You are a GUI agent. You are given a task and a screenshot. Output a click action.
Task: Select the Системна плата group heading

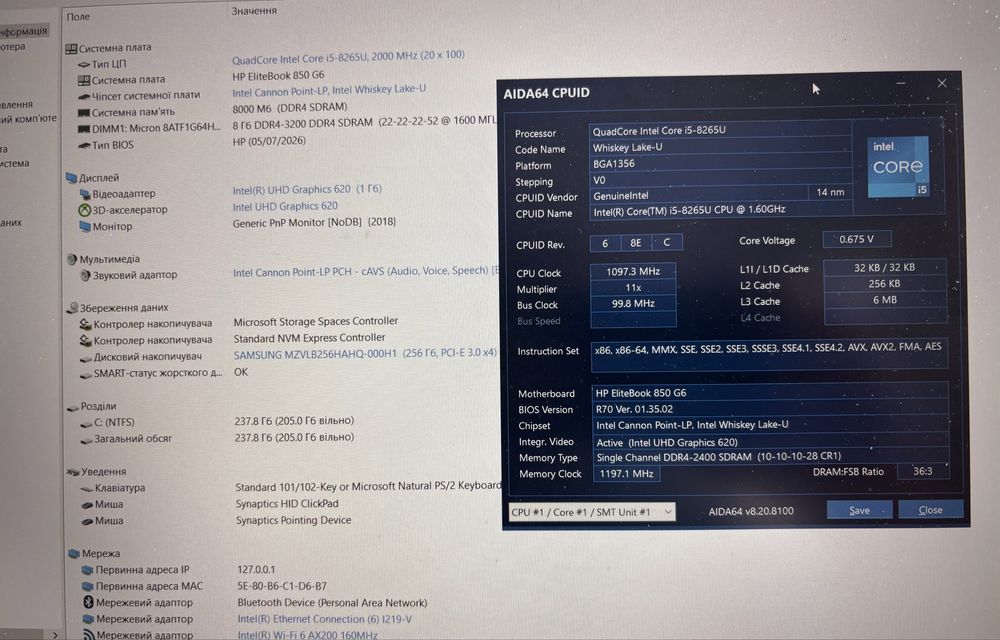[115, 48]
